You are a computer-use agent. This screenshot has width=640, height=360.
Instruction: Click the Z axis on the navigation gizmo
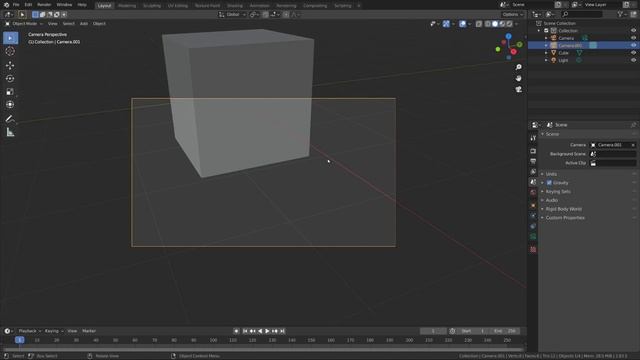tap(509, 36)
